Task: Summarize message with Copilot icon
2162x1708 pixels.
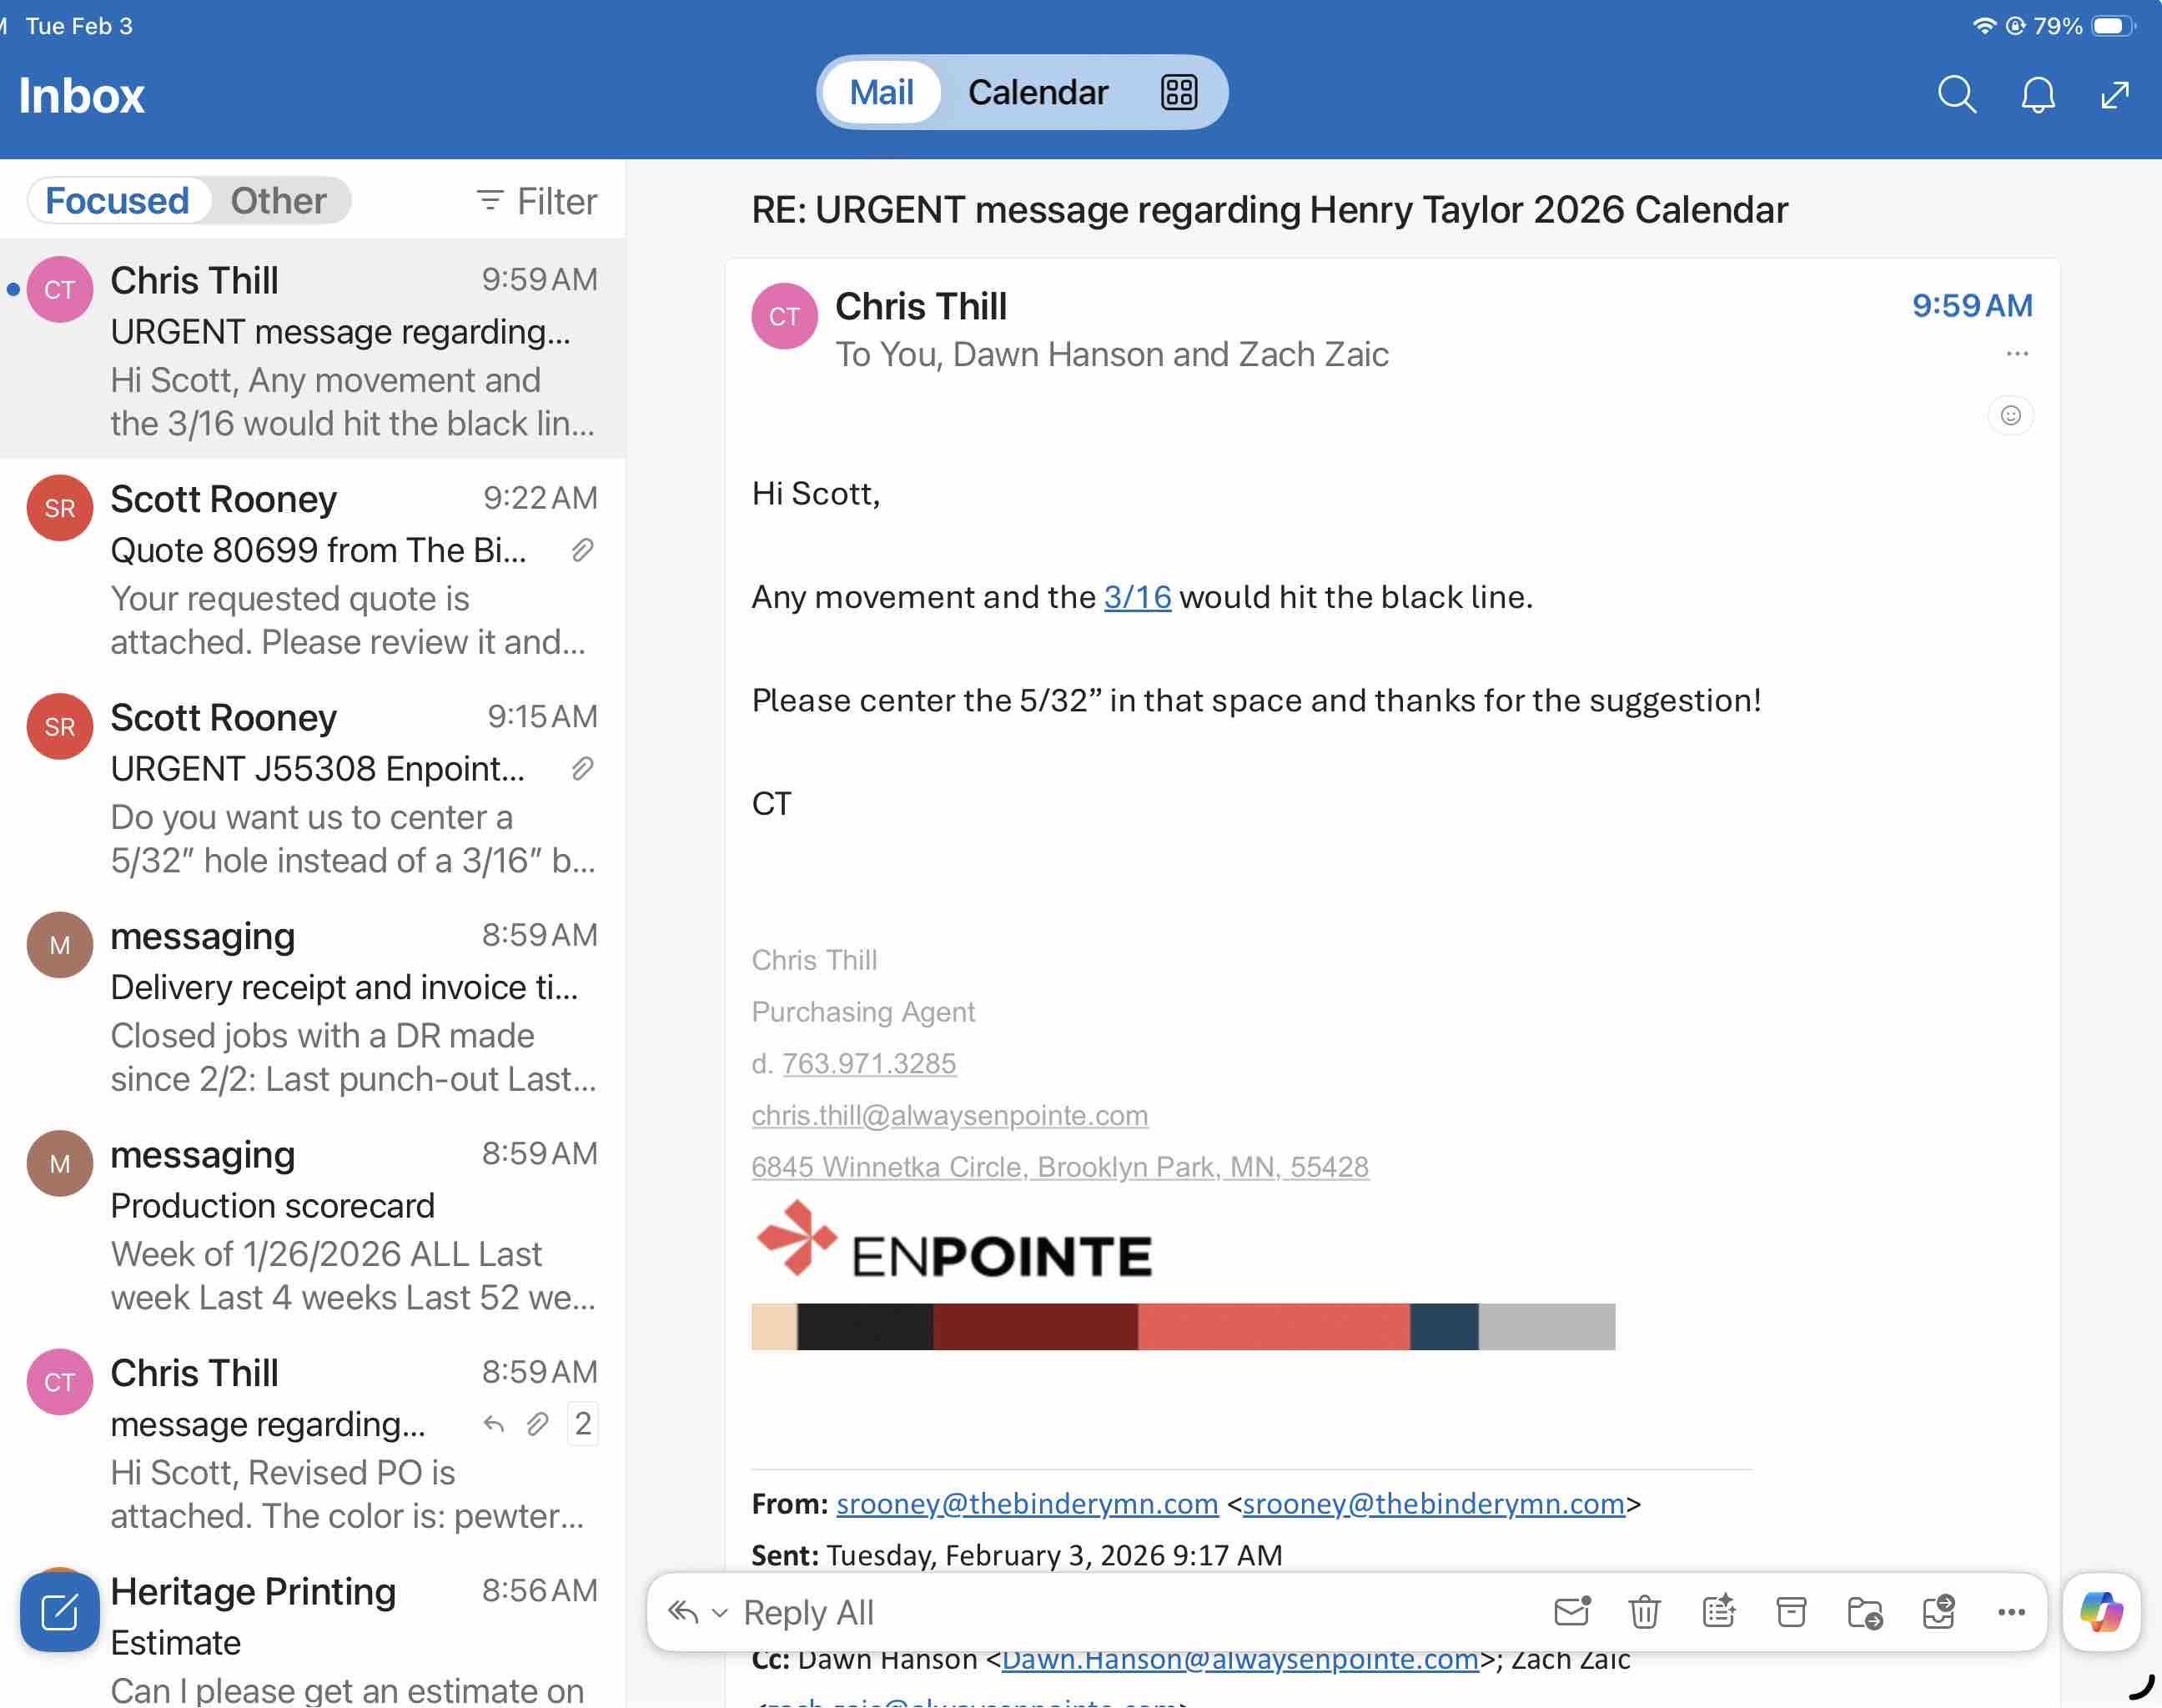Action: 1718,1612
